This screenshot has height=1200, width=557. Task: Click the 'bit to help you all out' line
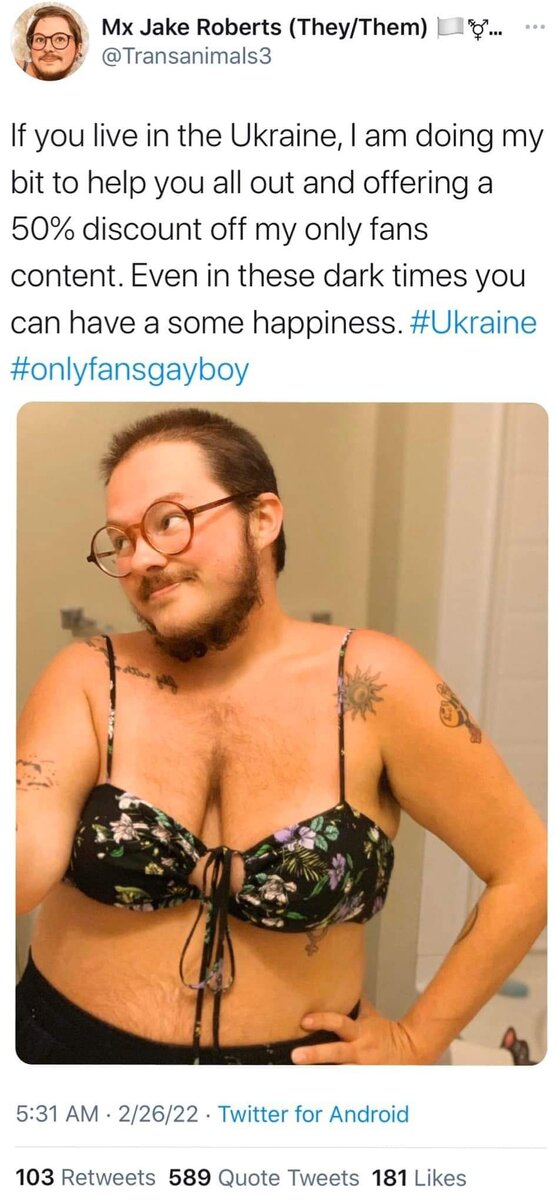pos(251,182)
